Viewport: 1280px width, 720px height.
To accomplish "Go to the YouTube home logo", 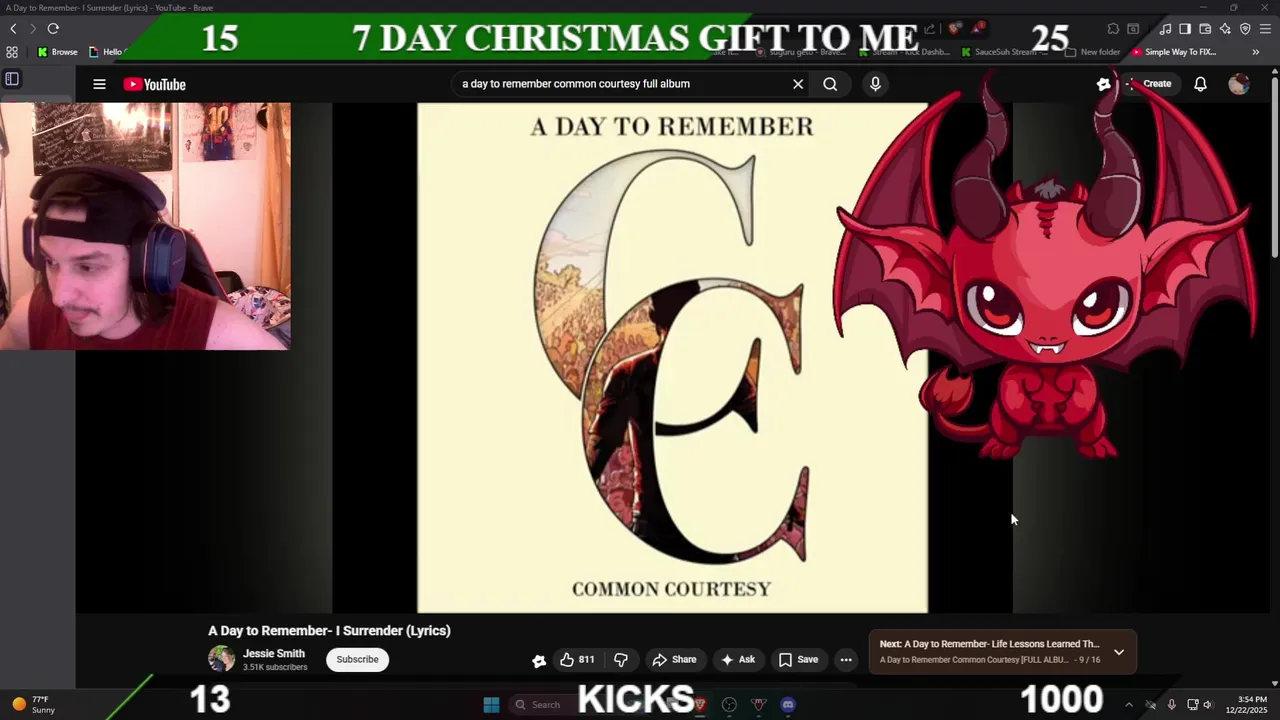I will (x=155, y=84).
